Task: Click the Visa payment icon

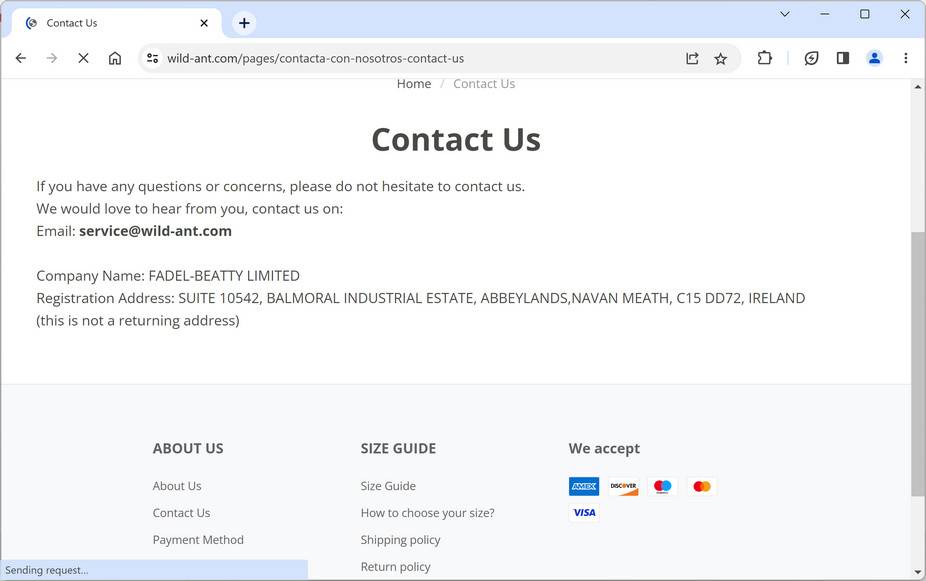Action: 584,513
